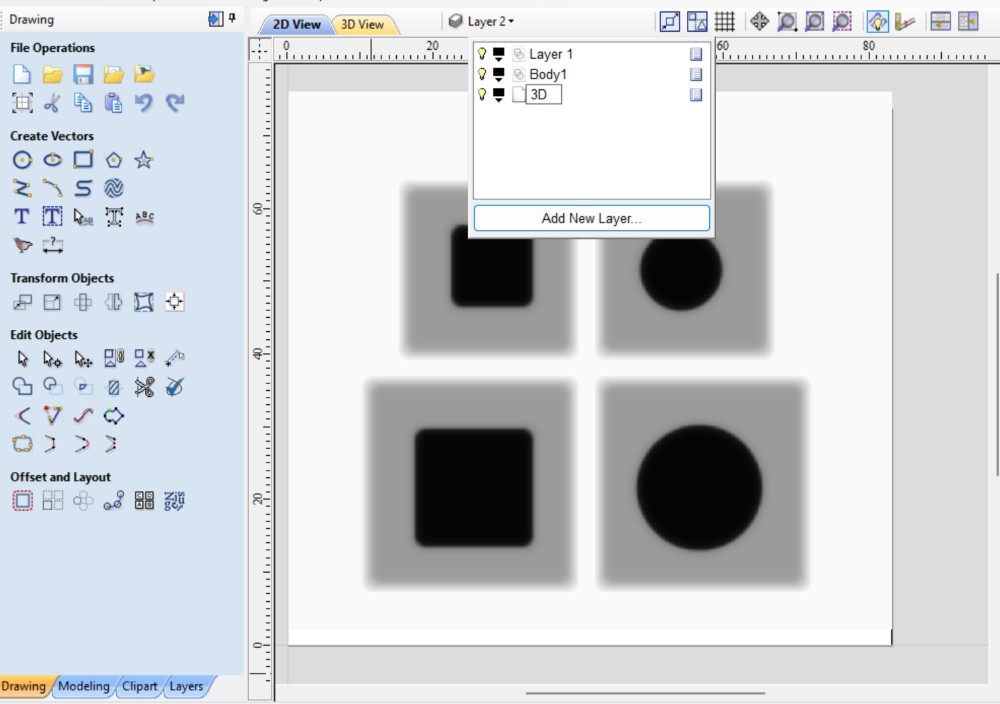This screenshot has height=704, width=1000.
Task: Select the Draw Ellipse tool
Action: (52, 159)
